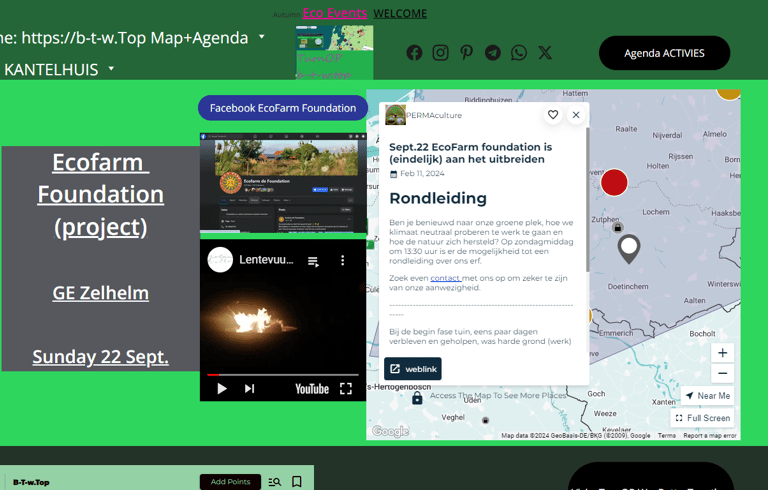This screenshot has height=490, width=768.
Task: Click the YouTube video progress bar
Action: 283,375
